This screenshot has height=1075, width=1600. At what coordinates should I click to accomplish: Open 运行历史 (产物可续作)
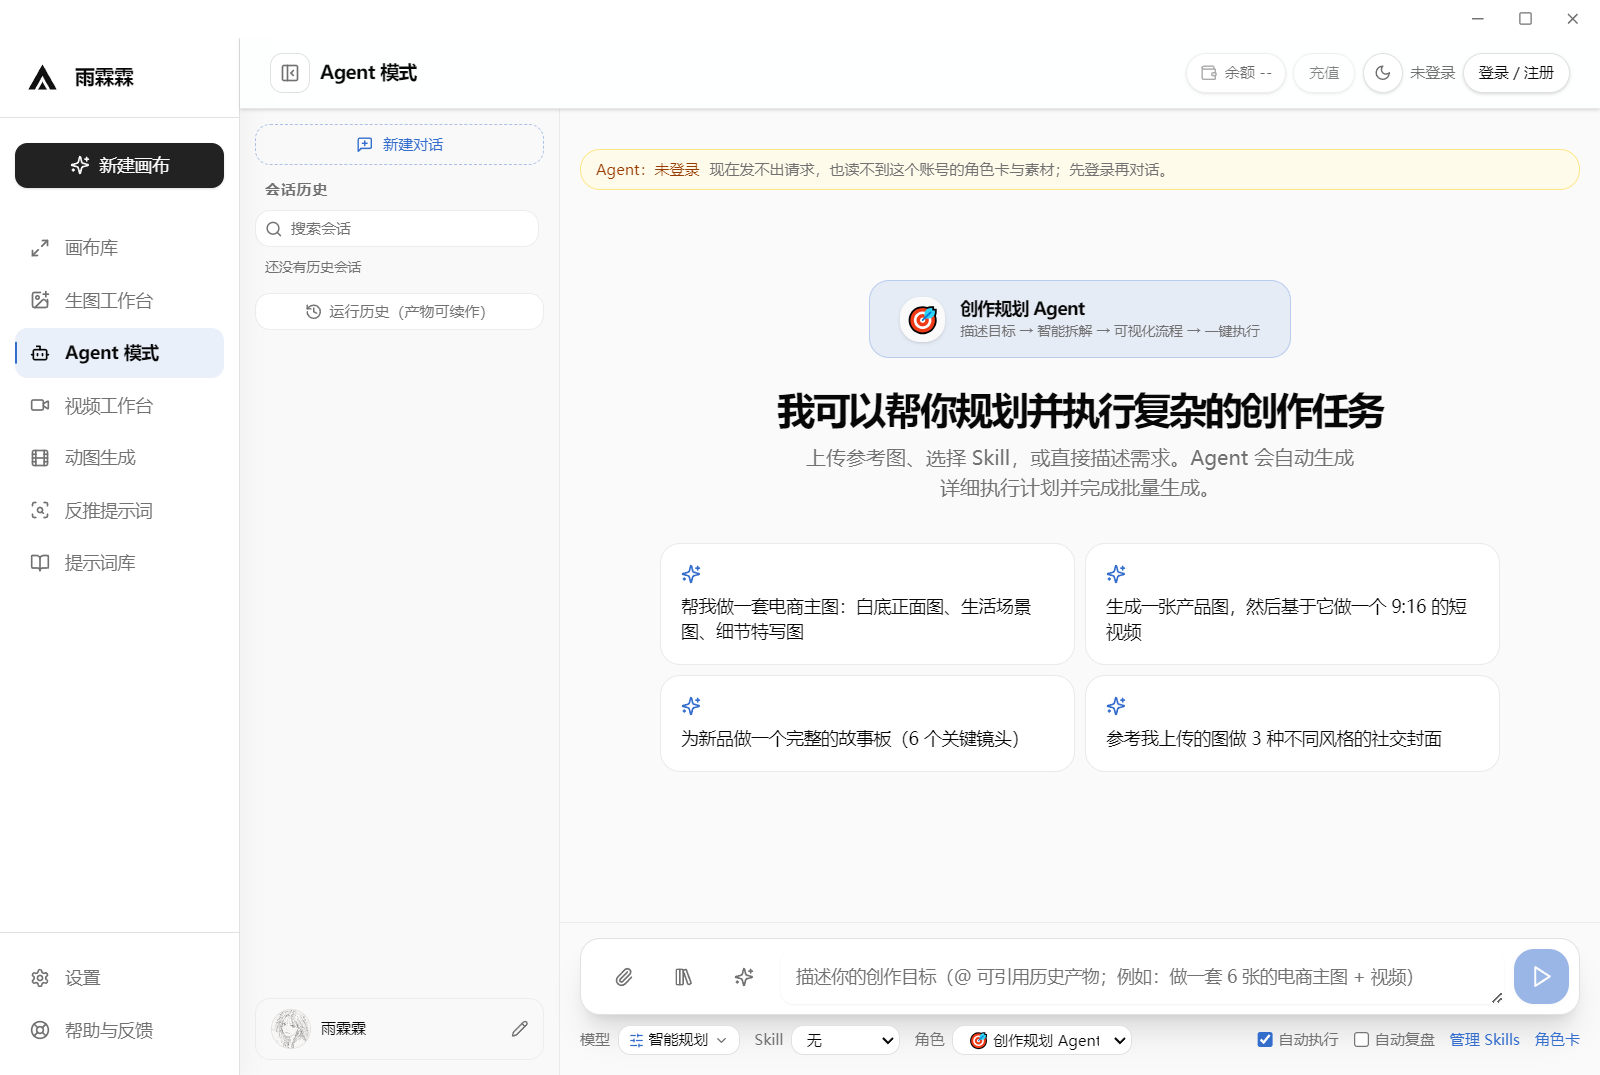[399, 312]
